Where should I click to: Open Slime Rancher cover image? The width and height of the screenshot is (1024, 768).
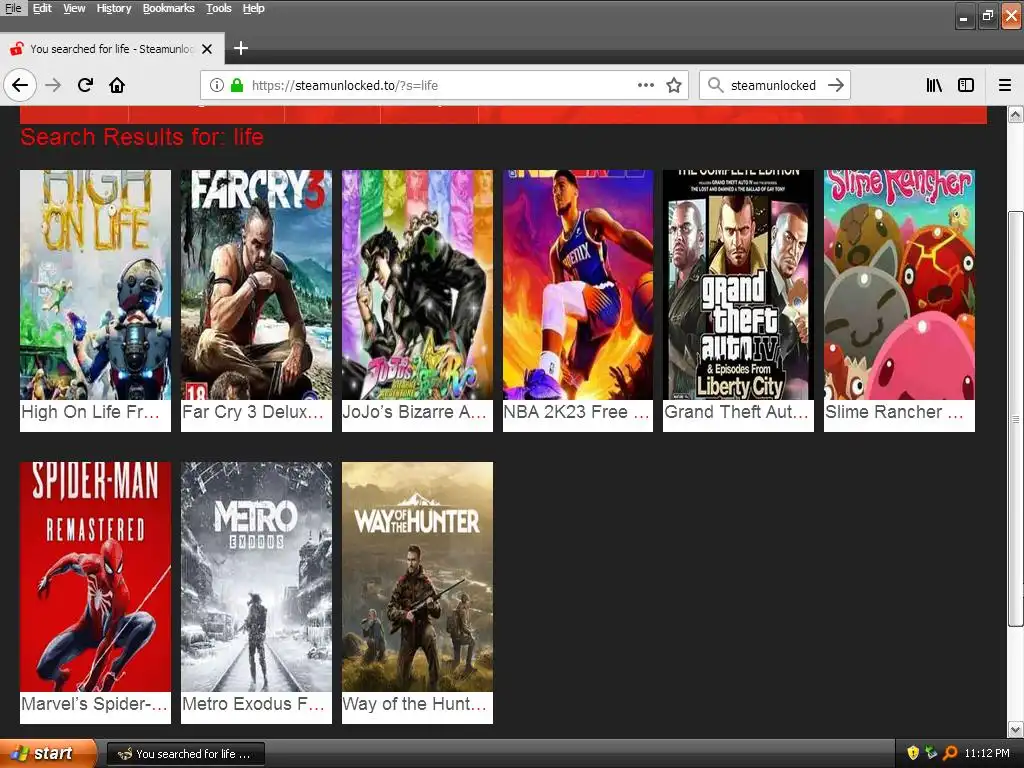coord(899,285)
